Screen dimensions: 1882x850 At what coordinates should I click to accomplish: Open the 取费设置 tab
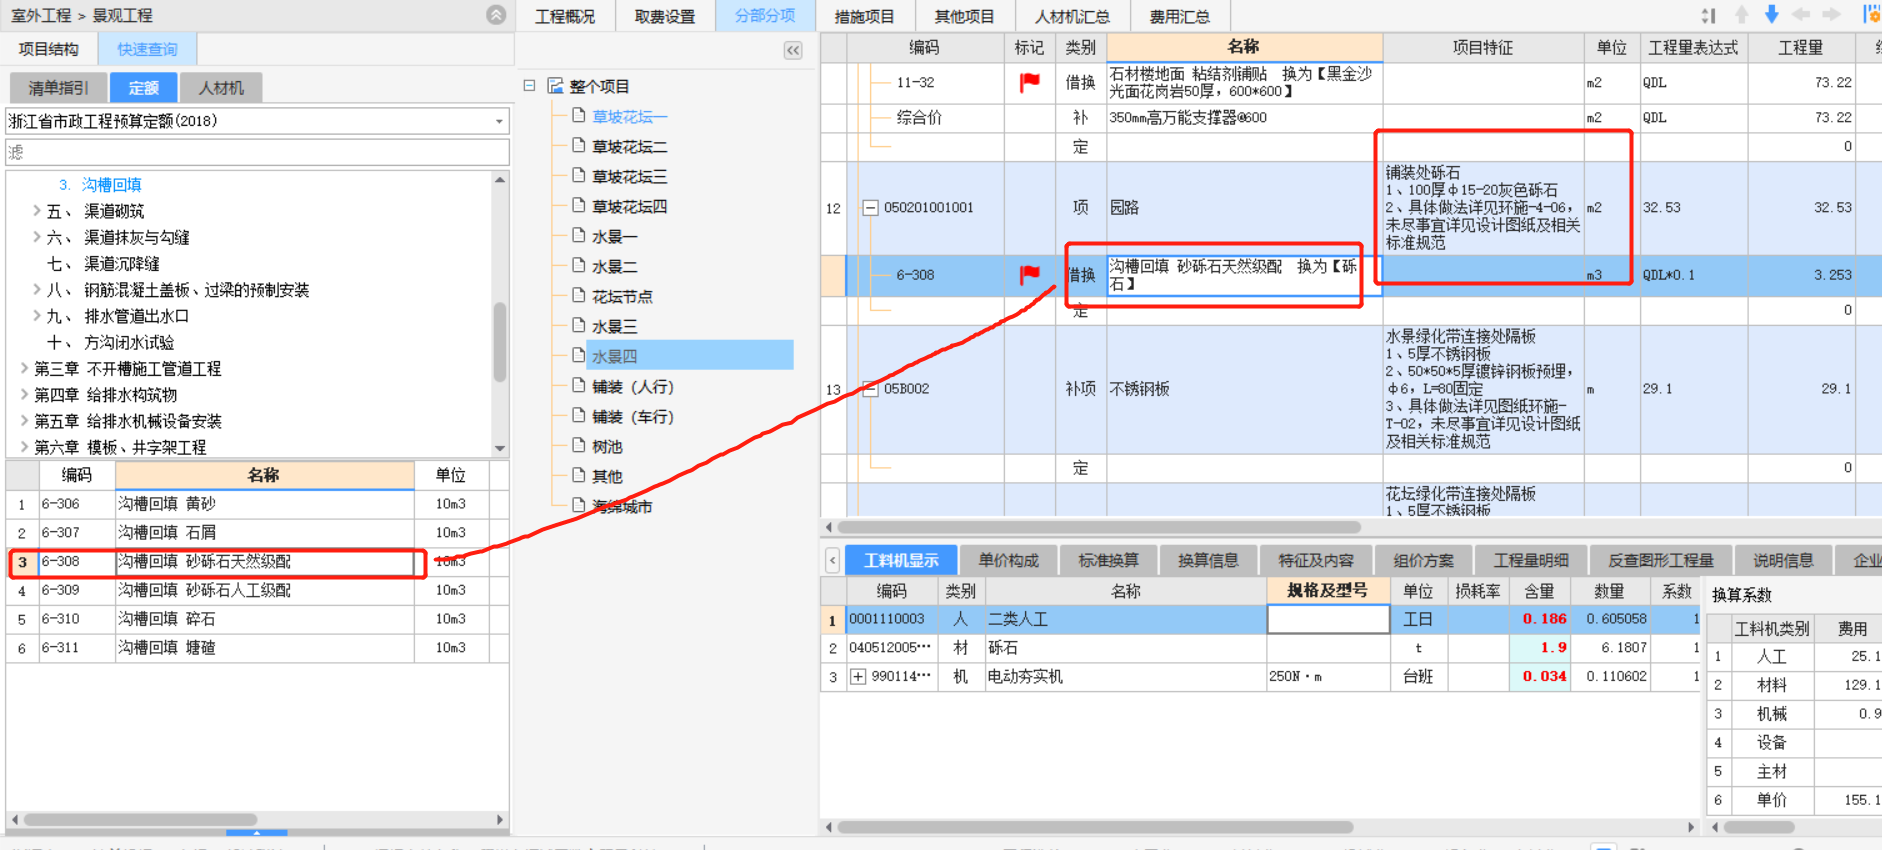point(665,16)
